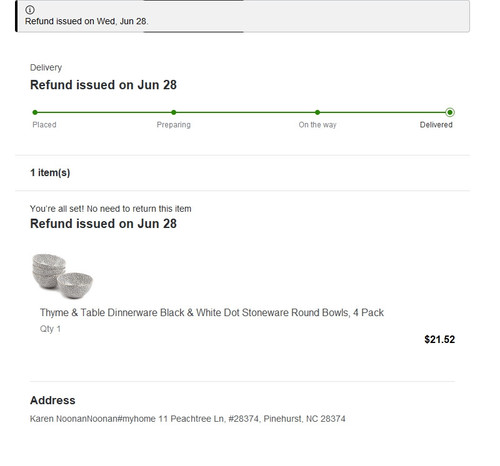Click the Delivered status circle
The height and width of the screenshot is (466, 500).
[450, 112]
